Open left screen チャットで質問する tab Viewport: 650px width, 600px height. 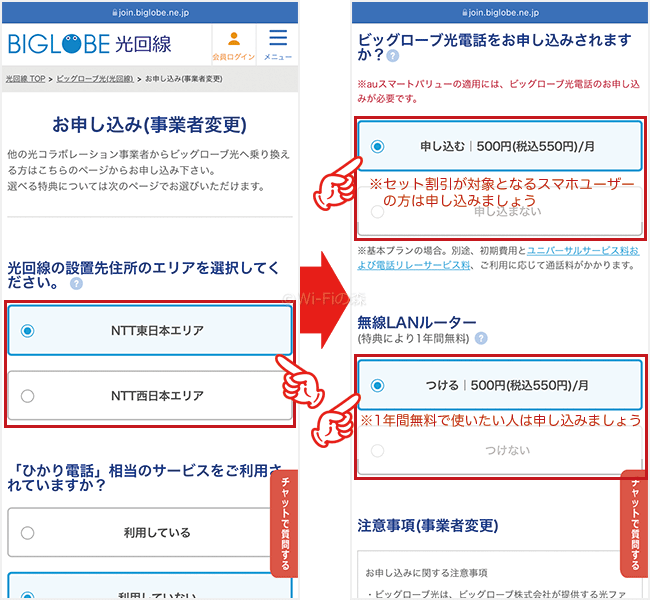(x=284, y=524)
